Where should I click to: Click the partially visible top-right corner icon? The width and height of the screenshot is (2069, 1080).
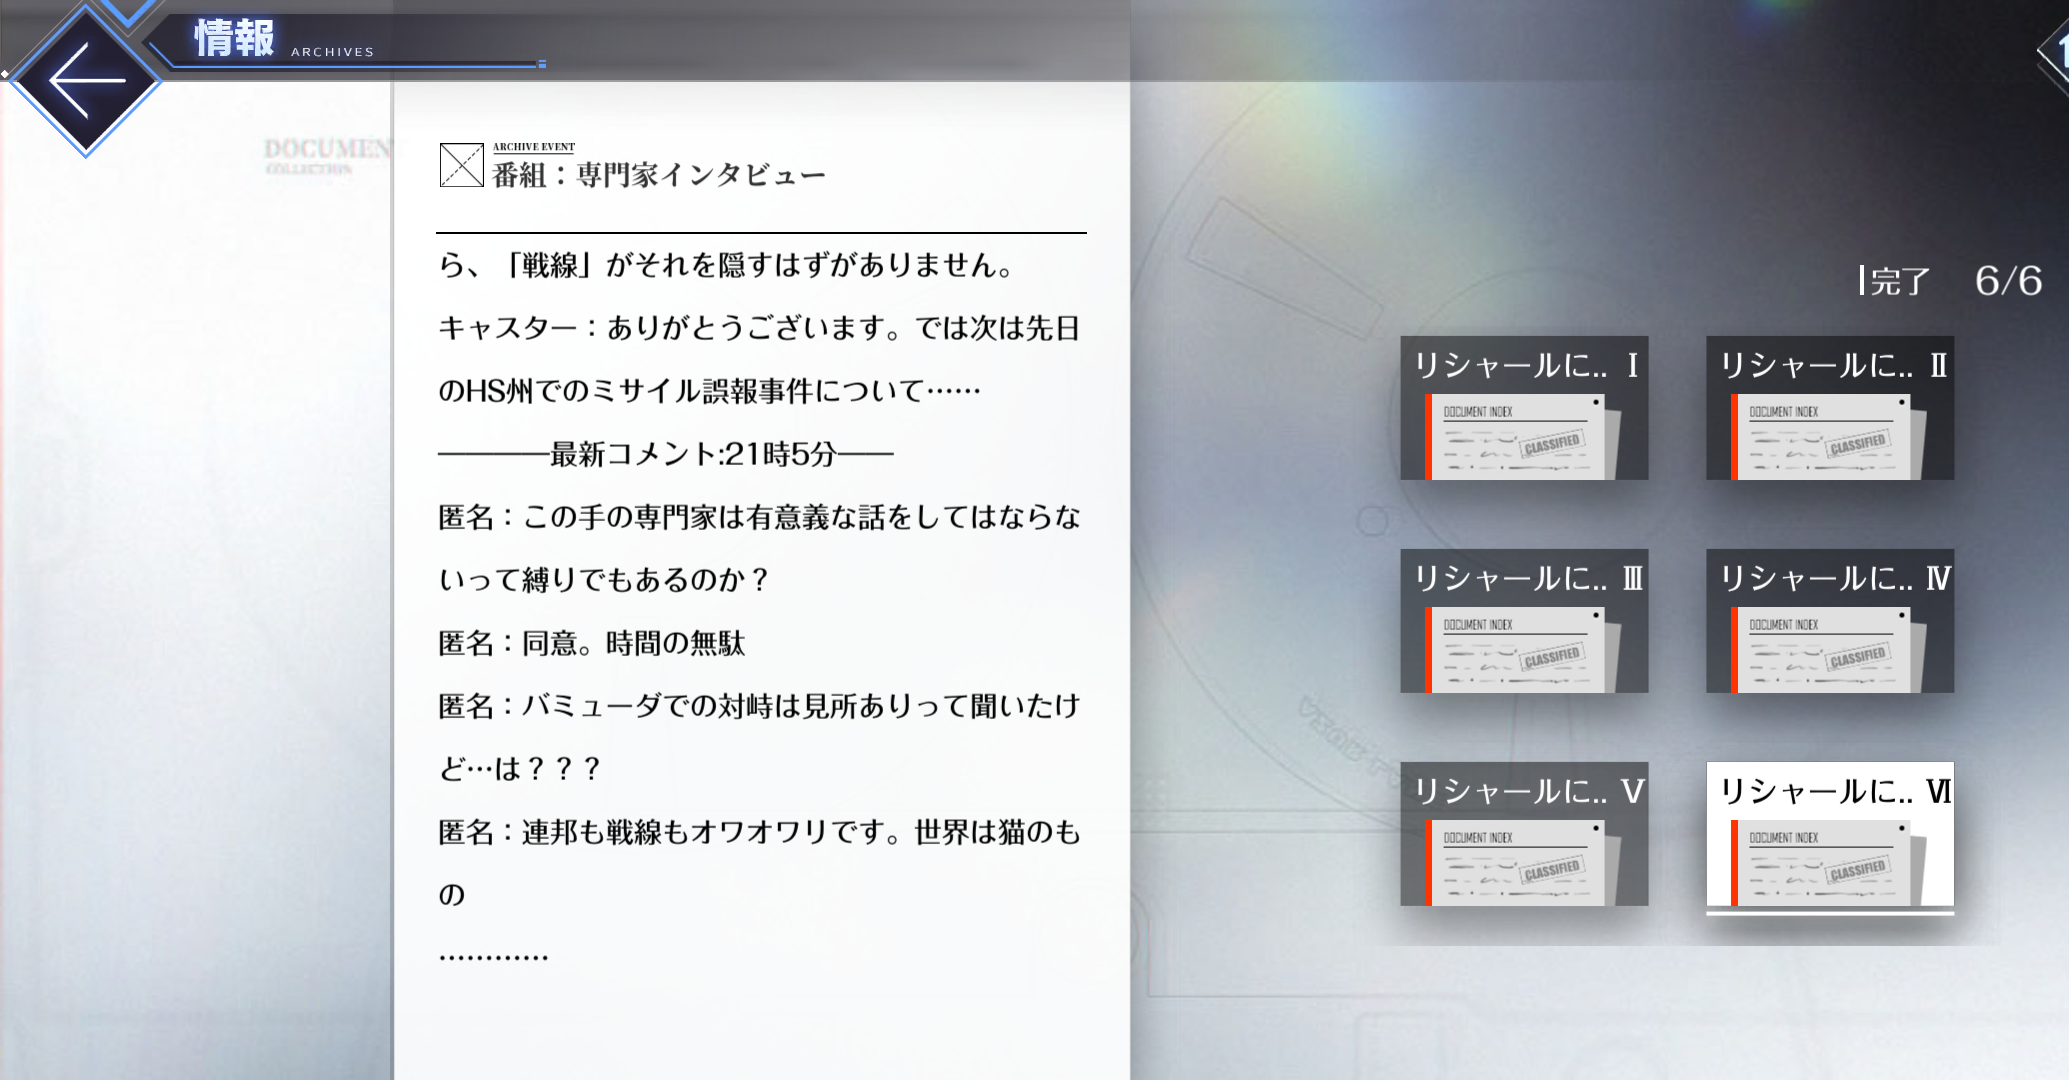click(x=2057, y=52)
